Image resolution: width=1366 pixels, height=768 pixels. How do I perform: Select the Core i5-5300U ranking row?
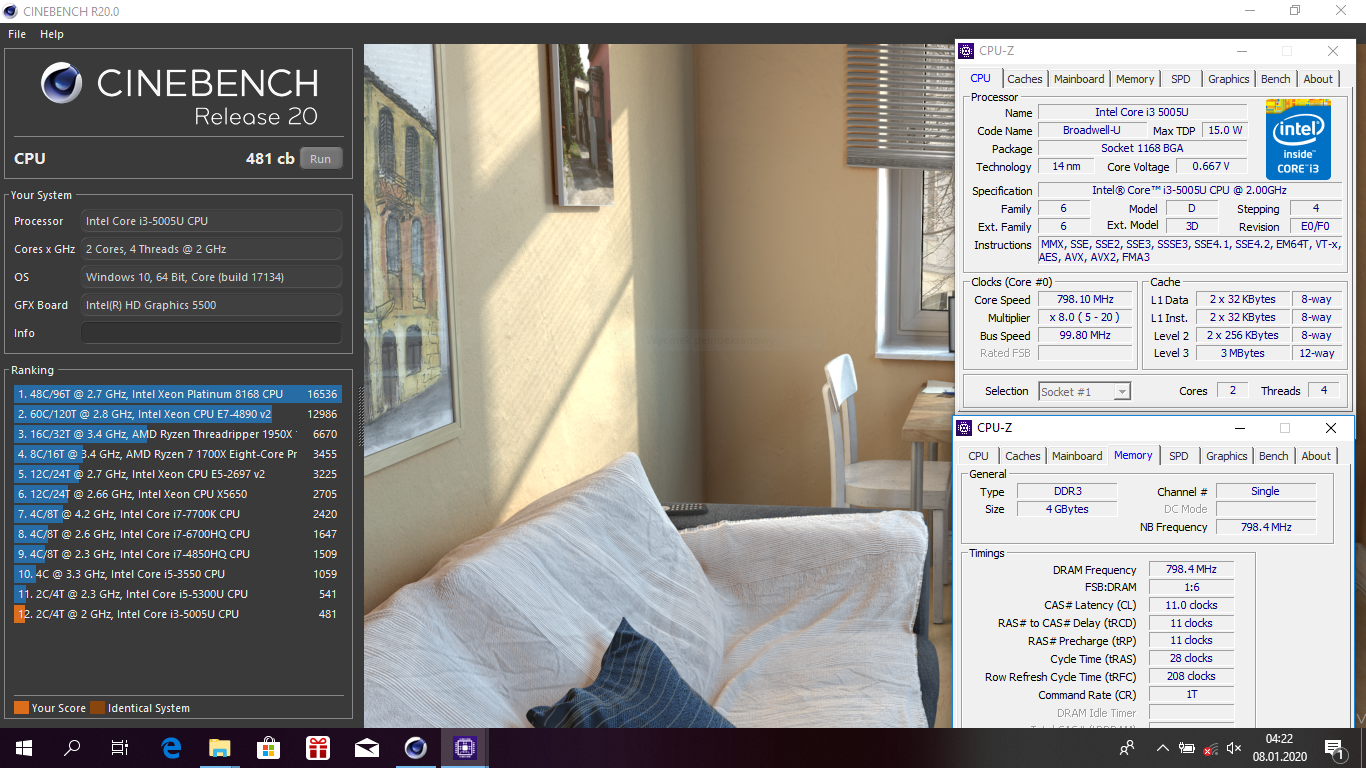(x=178, y=594)
